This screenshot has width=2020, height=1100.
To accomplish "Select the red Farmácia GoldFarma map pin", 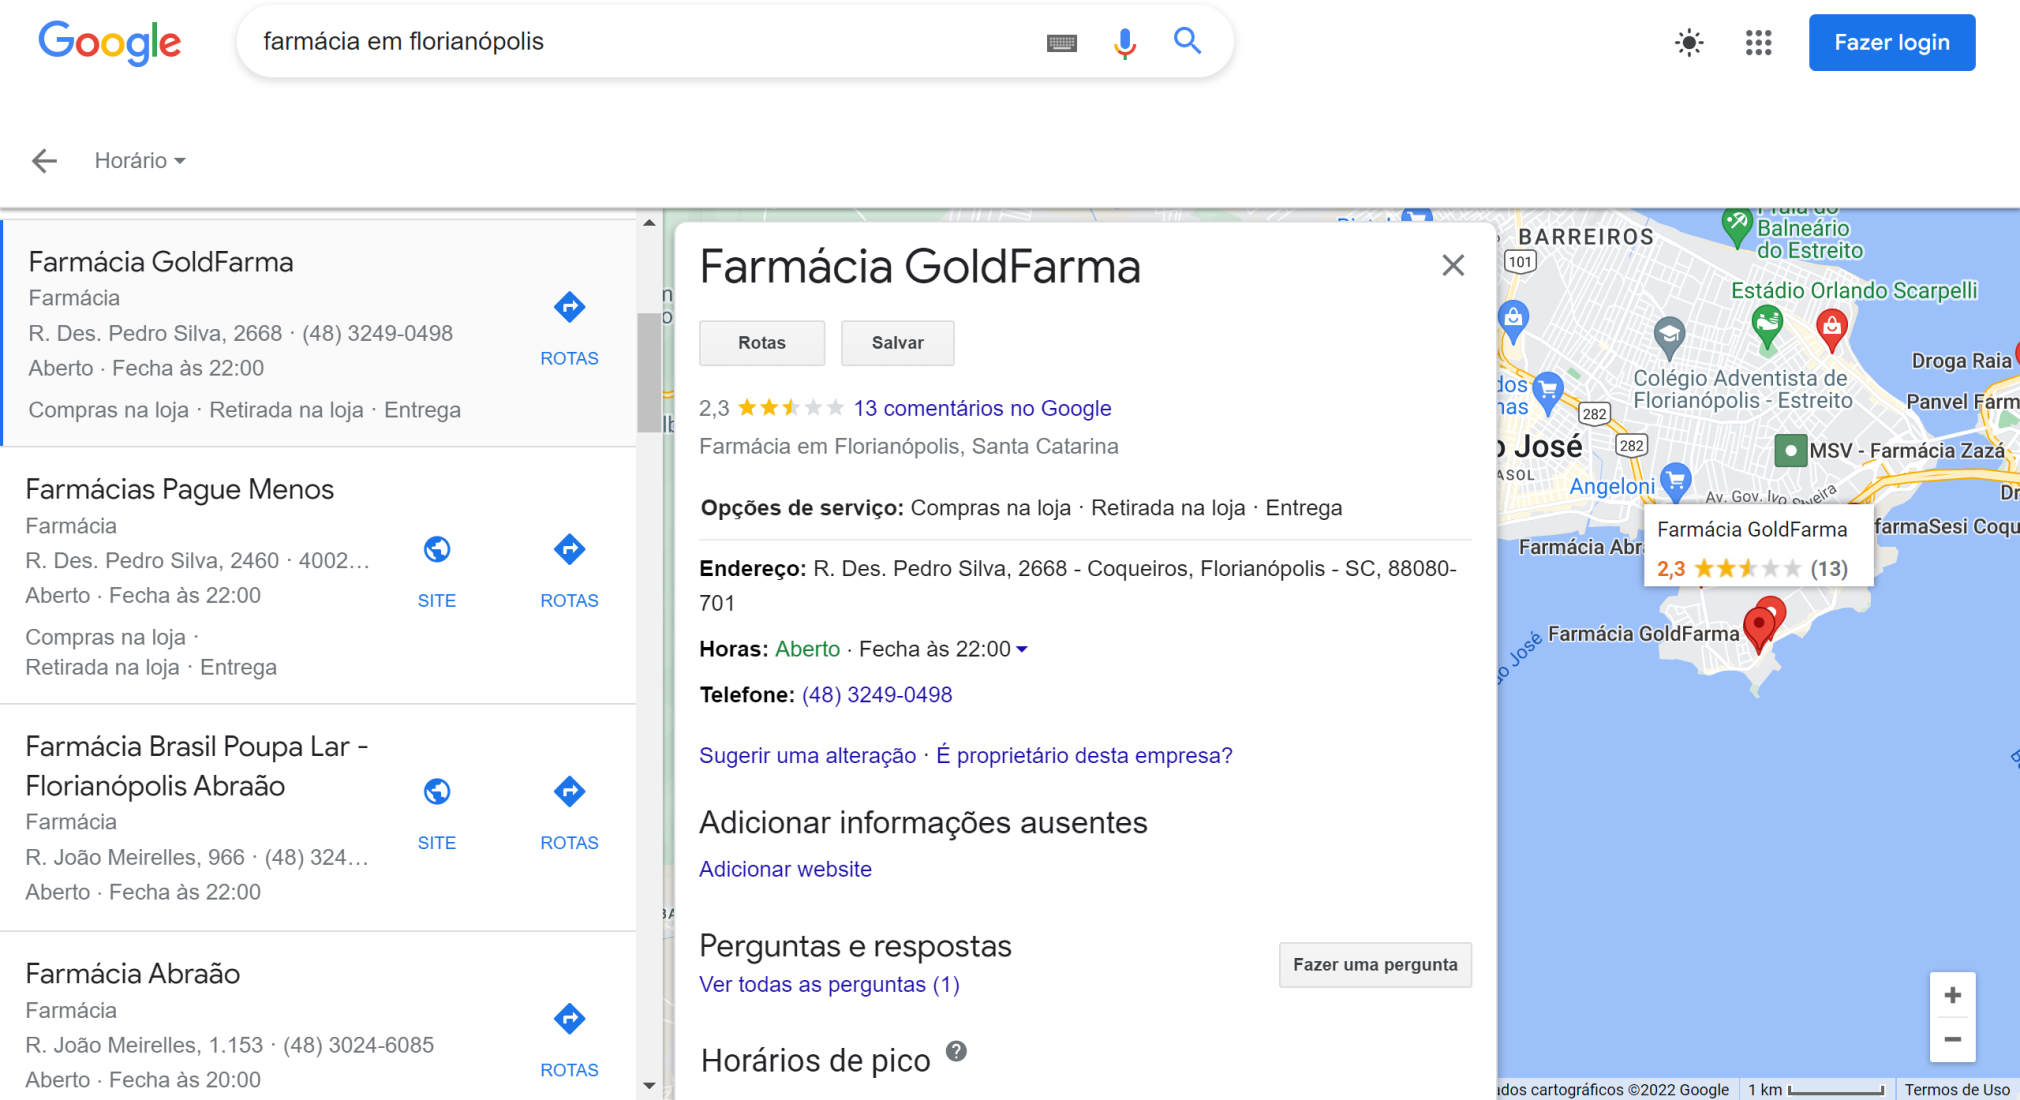I will [1758, 629].
